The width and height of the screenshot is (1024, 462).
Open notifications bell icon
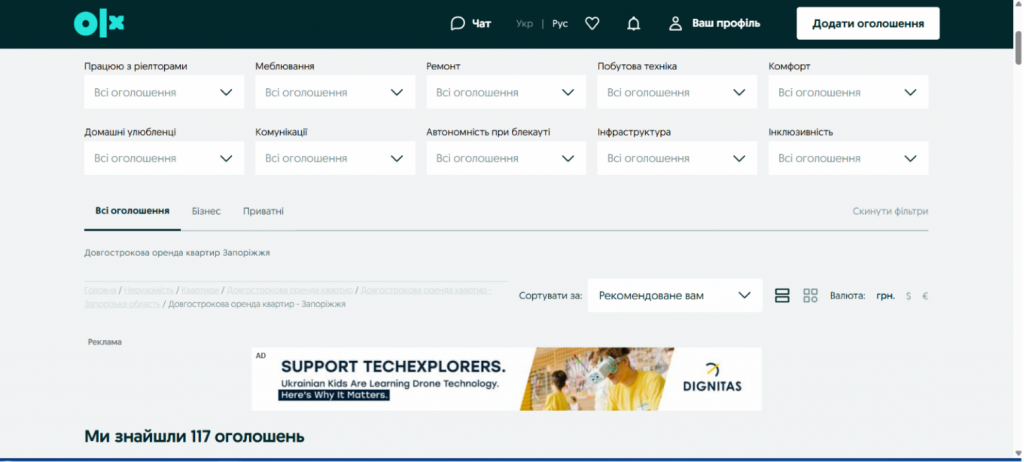633,23
